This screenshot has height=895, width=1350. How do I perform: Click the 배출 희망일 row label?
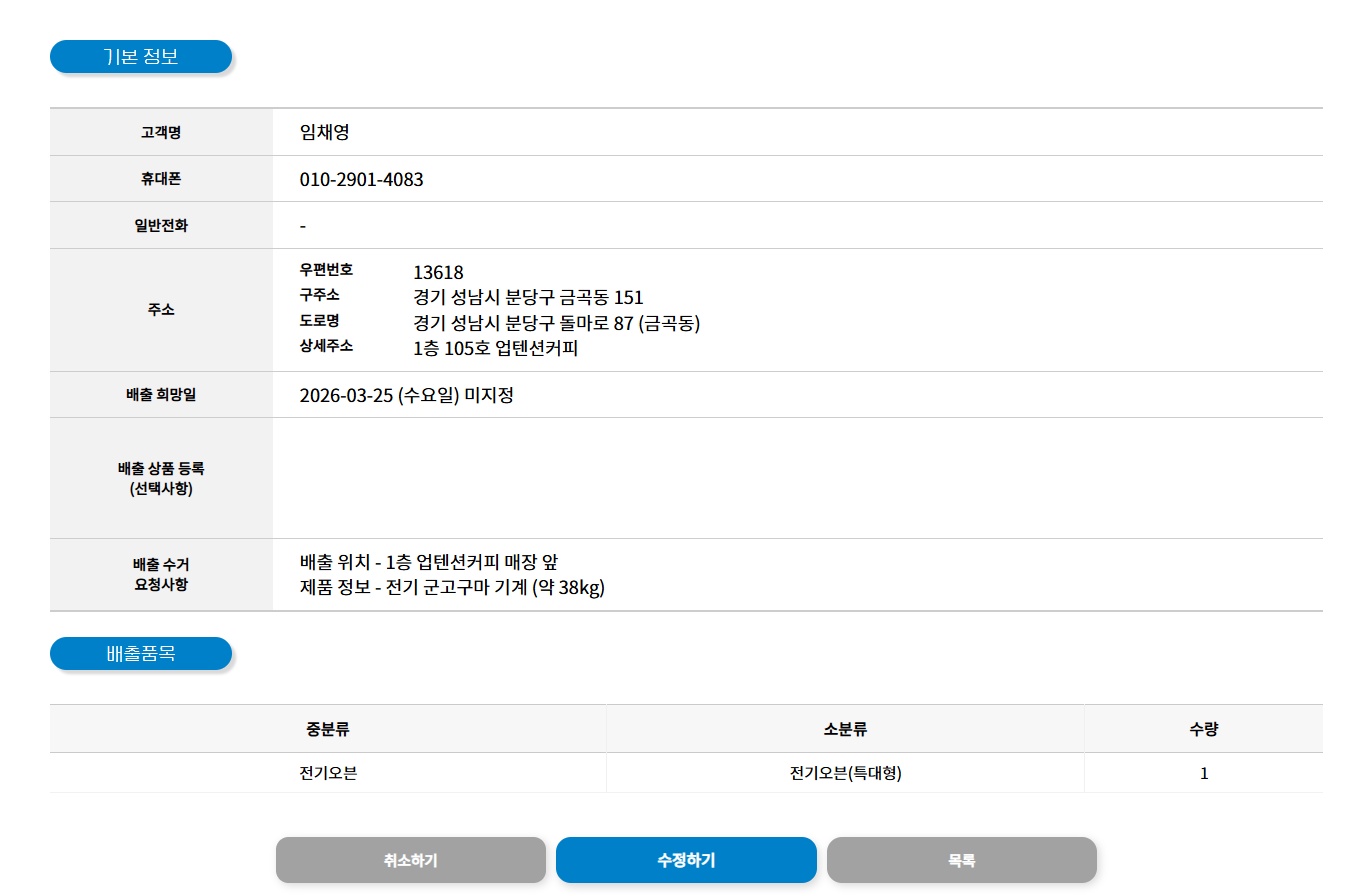[x=161, y=395]
